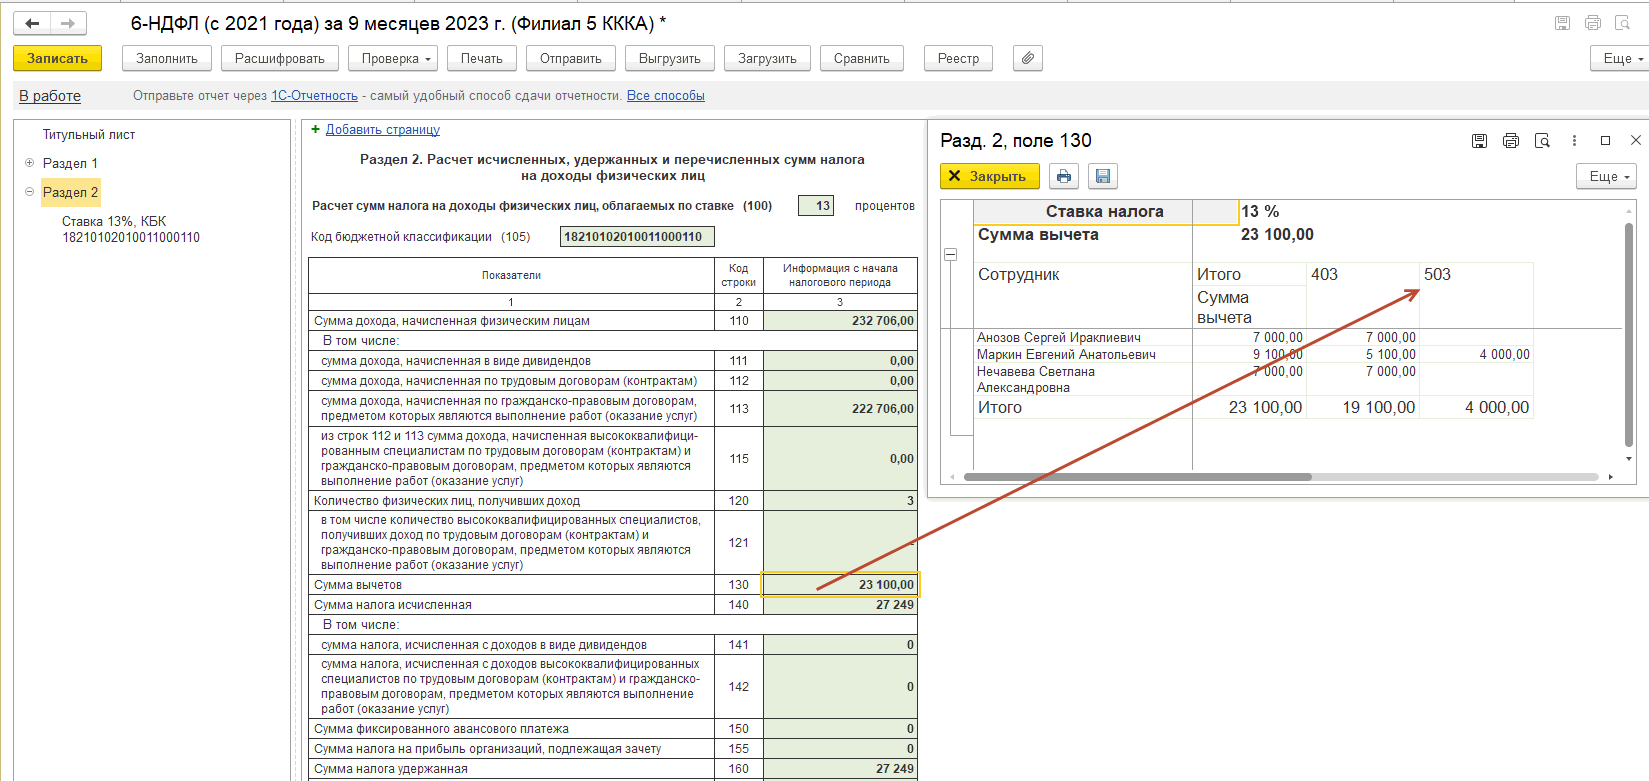Click the back navigation arrow
Viewport: 1649px width, 781px height.
[32, 23]
